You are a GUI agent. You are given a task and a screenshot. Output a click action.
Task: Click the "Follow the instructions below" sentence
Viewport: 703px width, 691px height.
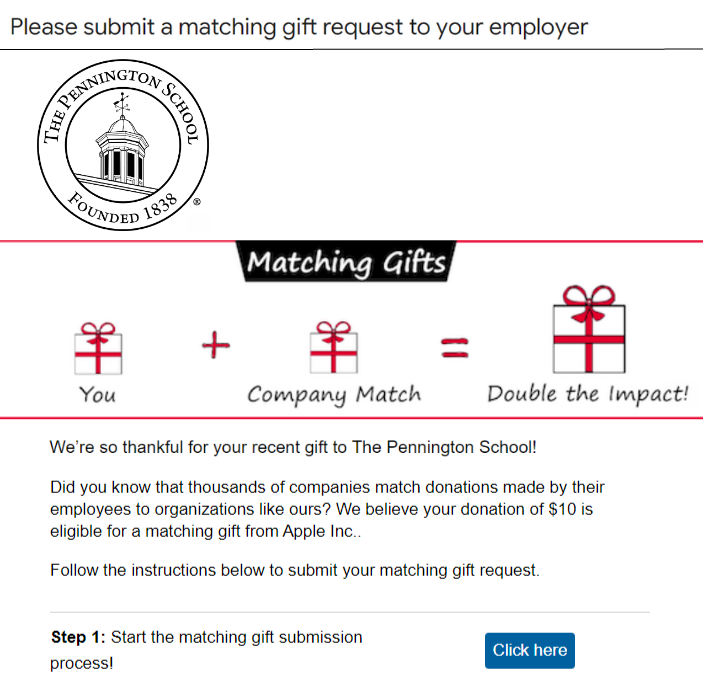pos(295,570)
